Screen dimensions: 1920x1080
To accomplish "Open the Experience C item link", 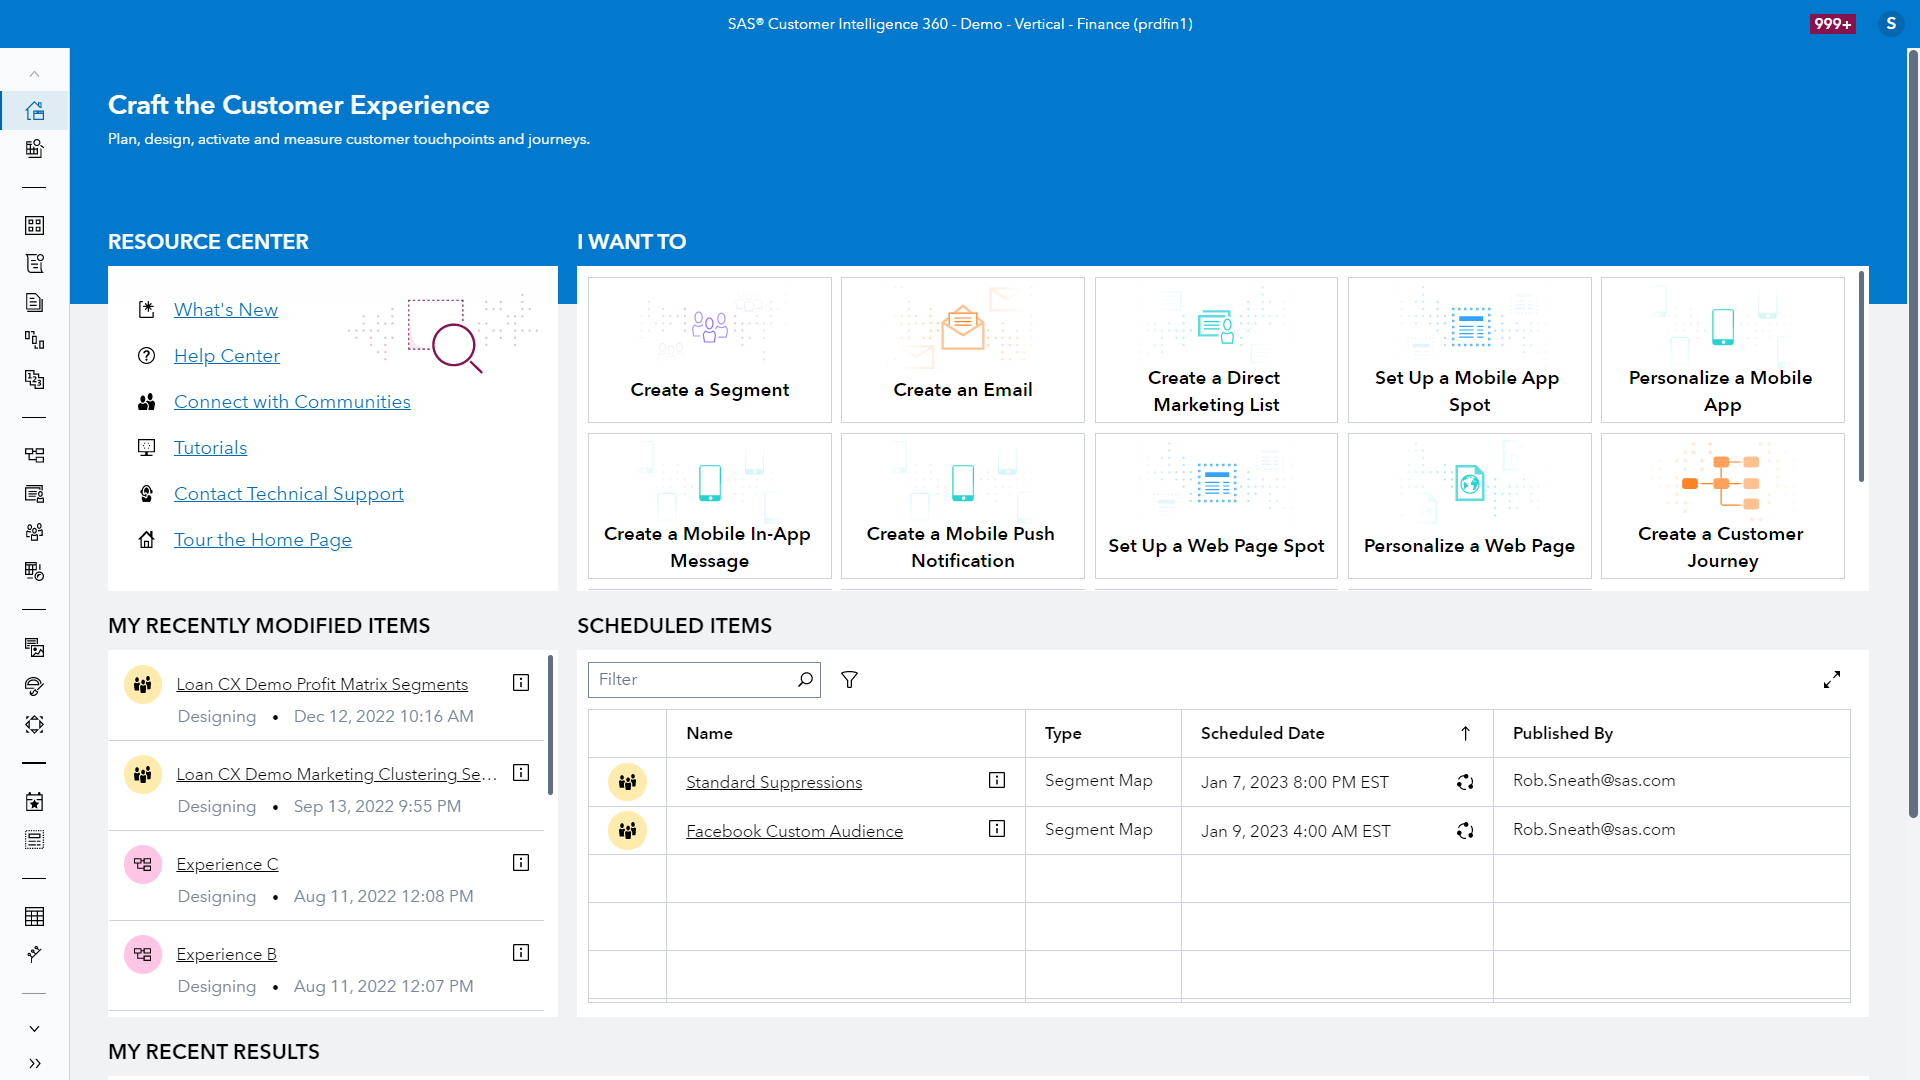I will pos(227,864).
